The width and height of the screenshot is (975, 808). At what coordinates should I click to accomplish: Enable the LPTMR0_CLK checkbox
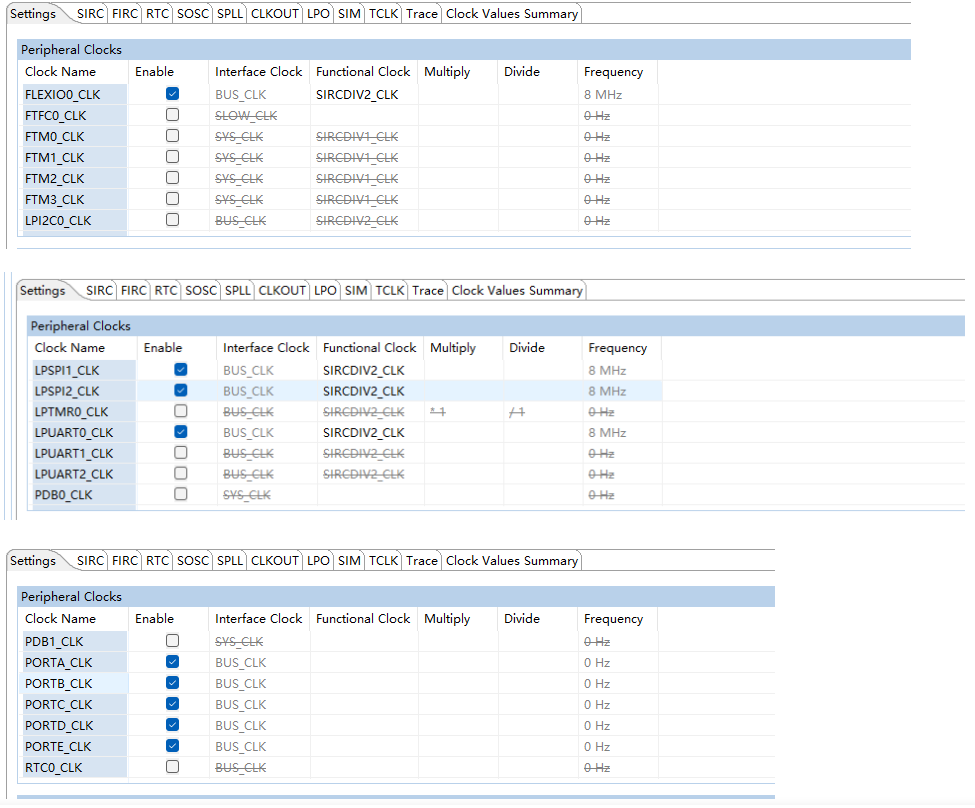point(180,411)
